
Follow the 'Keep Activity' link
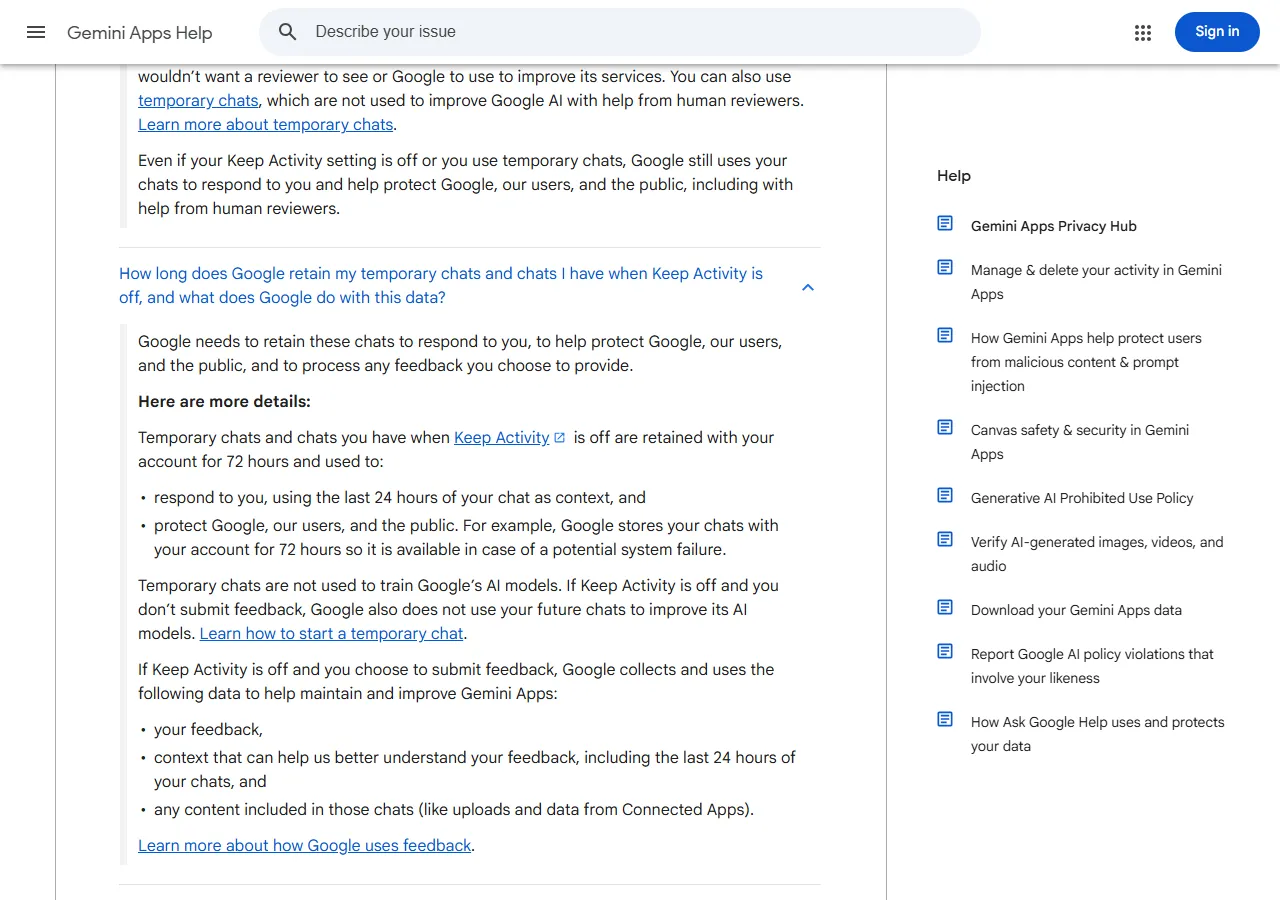coord(502,438)
